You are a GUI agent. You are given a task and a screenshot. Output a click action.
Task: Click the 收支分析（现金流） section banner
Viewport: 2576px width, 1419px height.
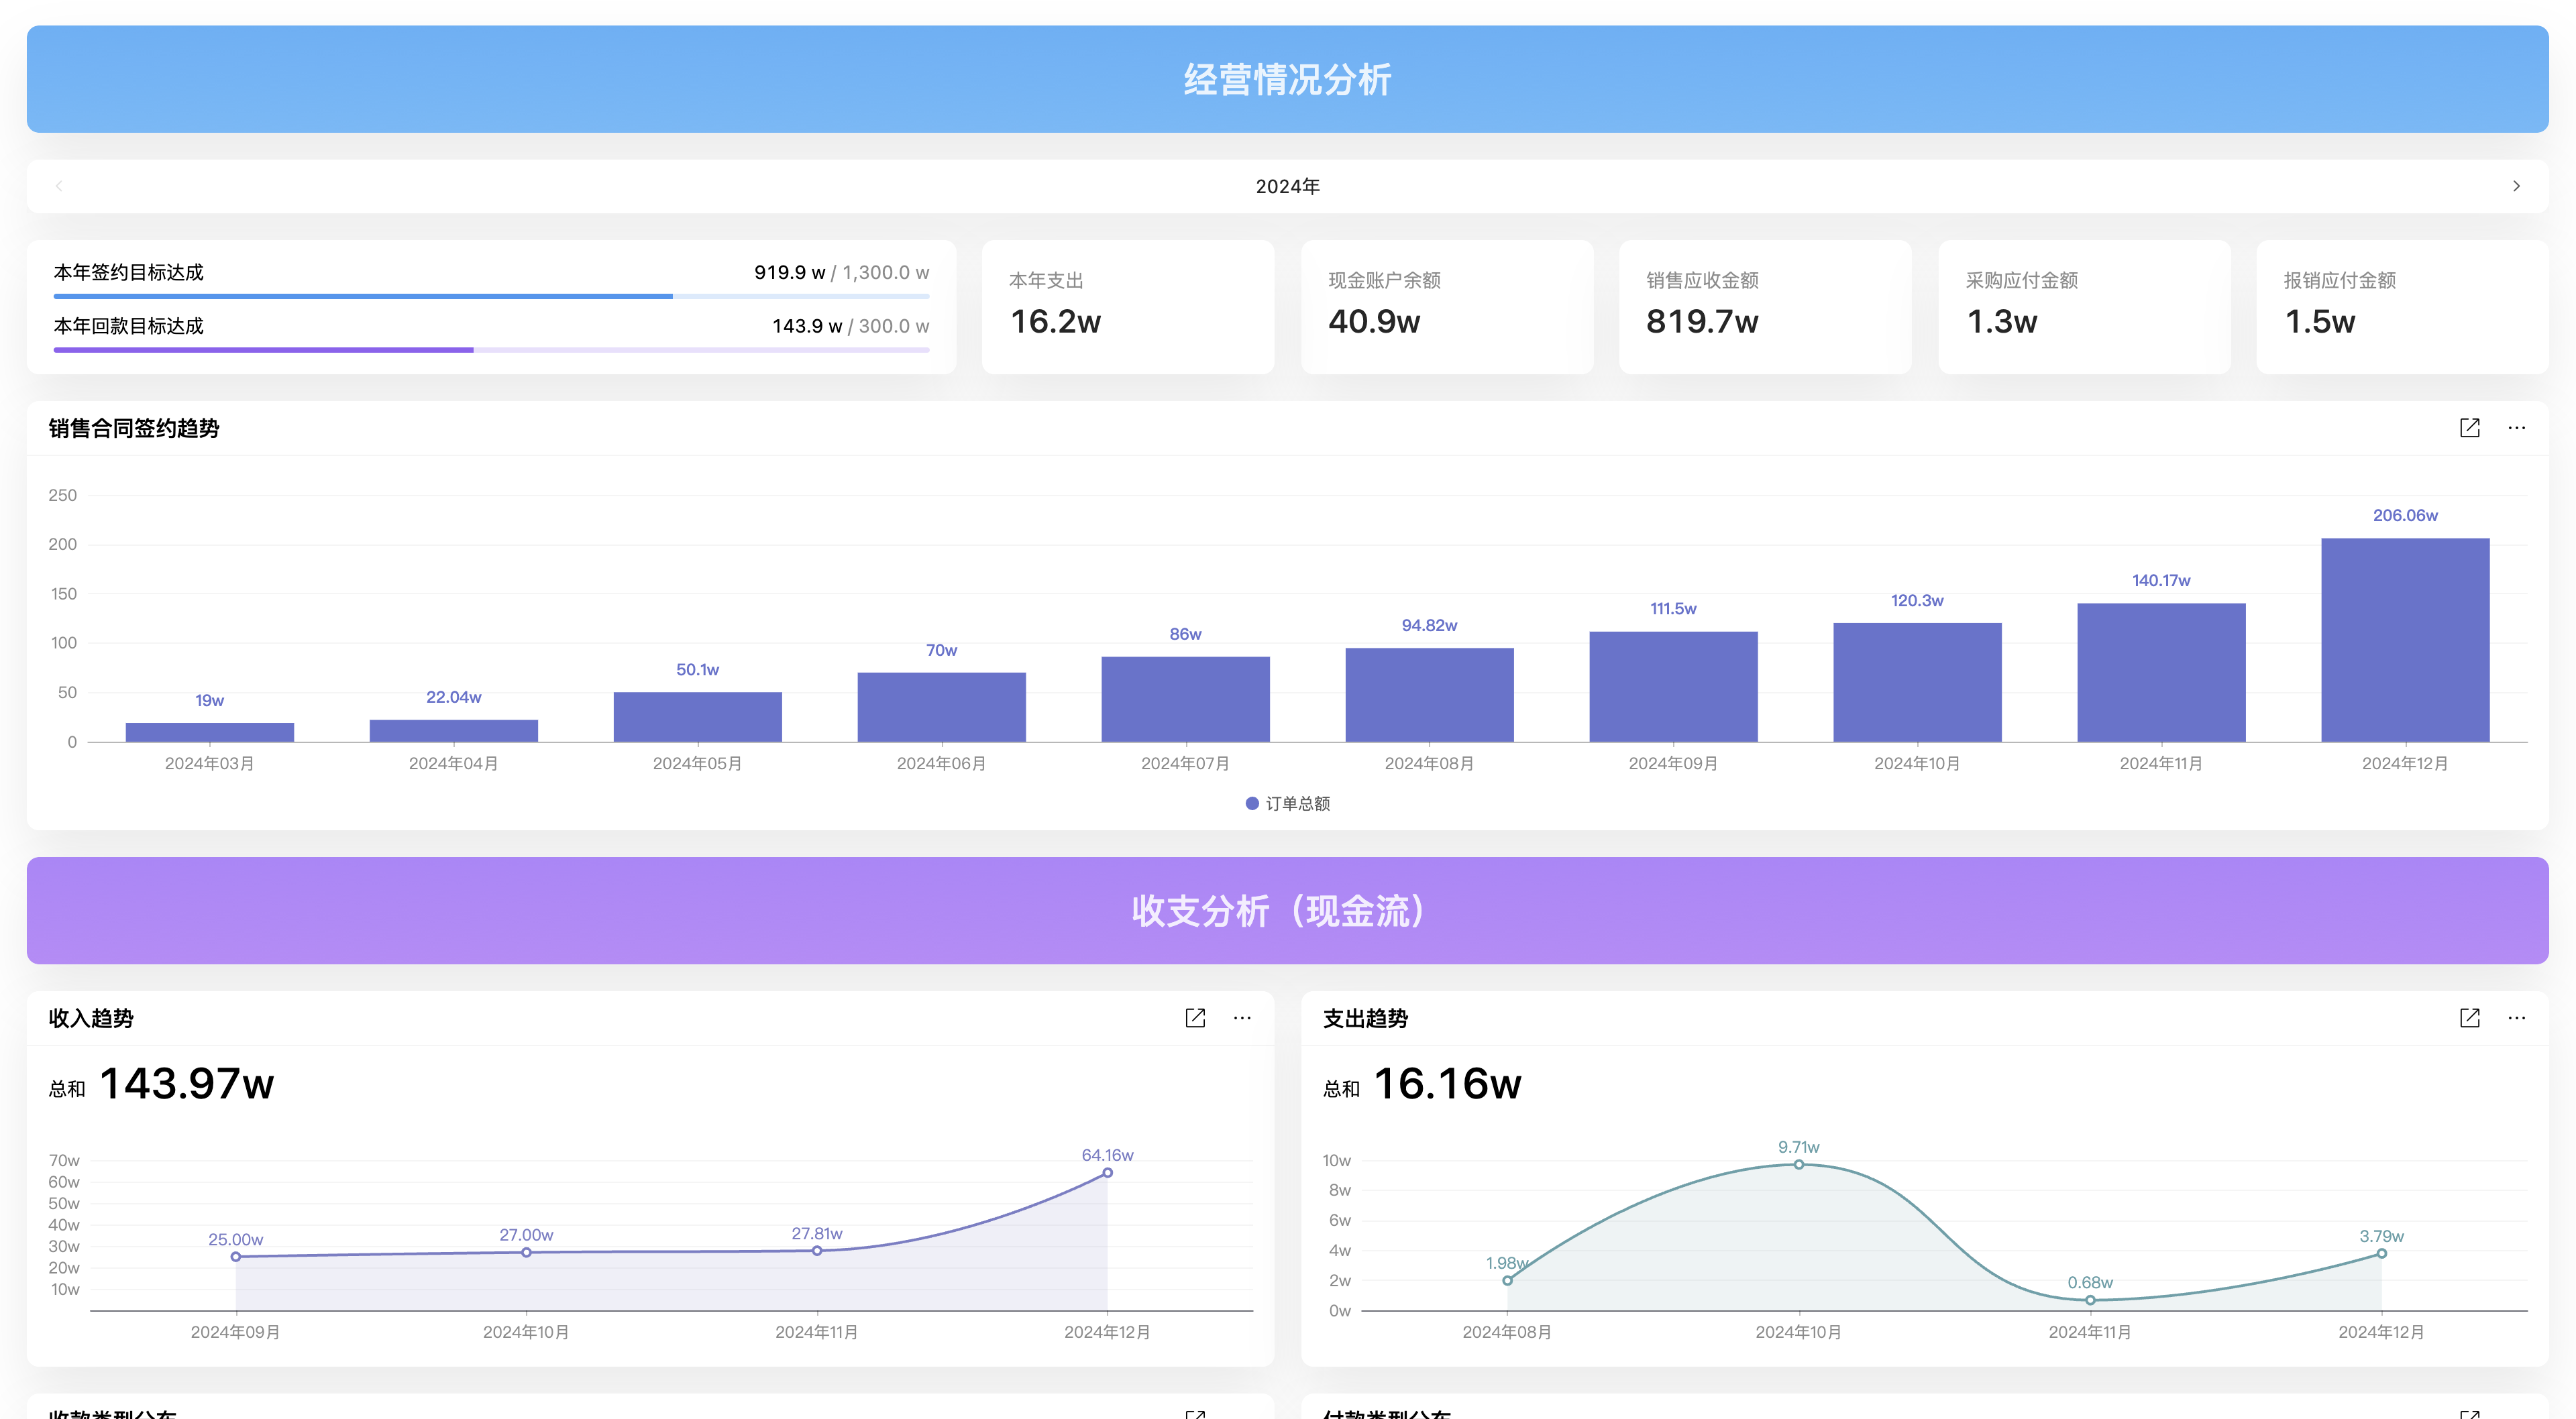1287,911
